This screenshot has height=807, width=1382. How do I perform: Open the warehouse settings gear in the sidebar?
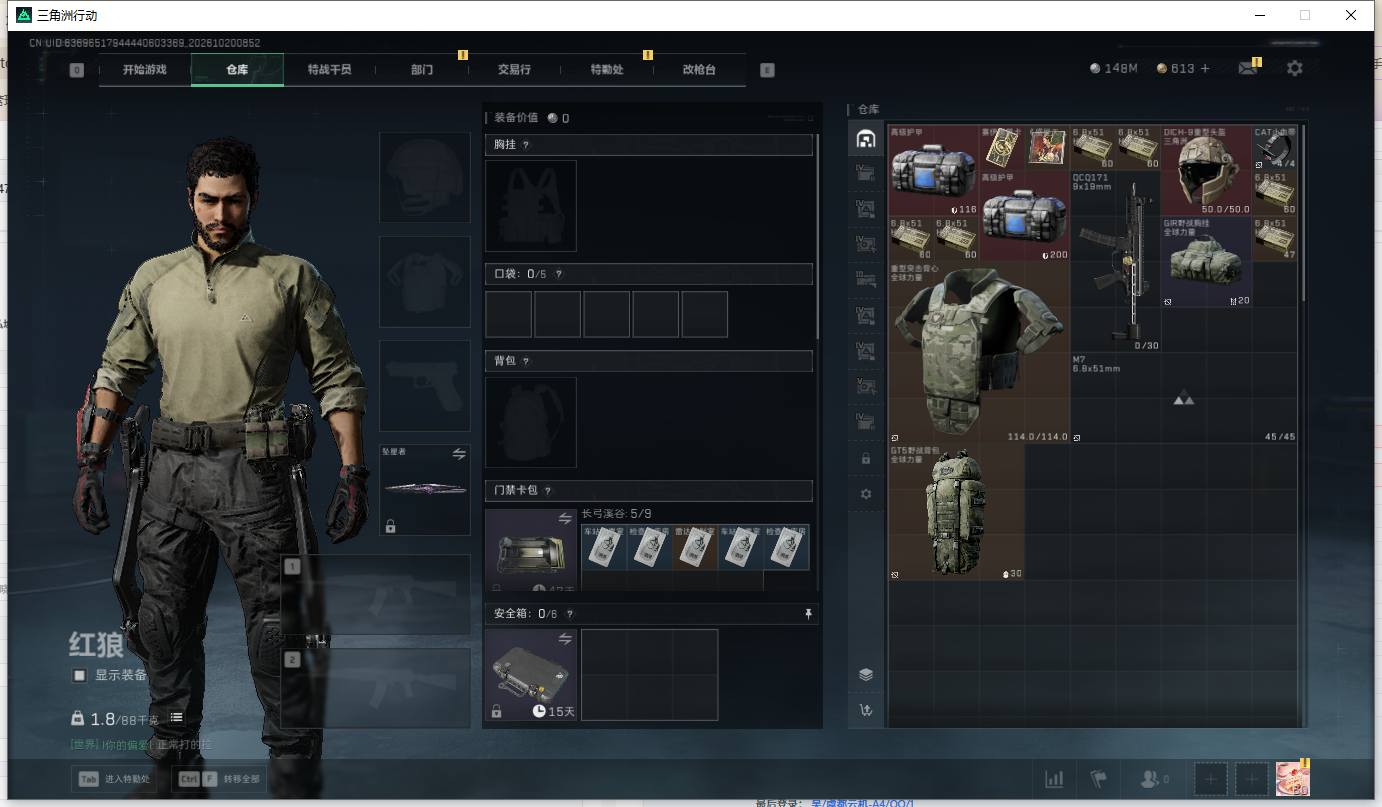point(866,494)
